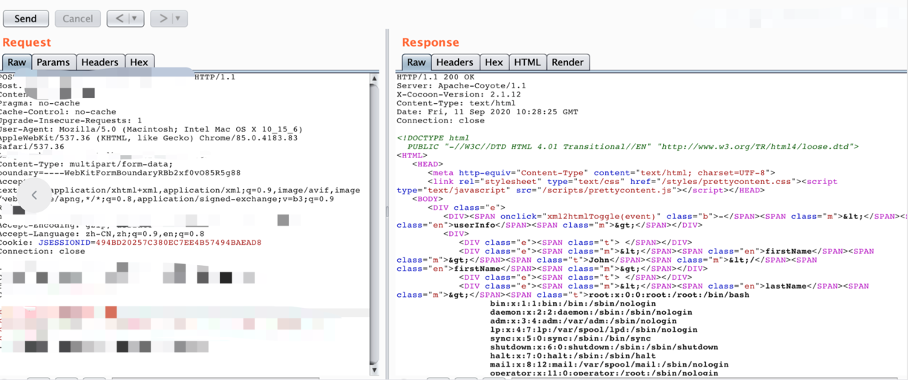Click the User-Agent Mozilla/5.0 line

[x=151, y=129]
